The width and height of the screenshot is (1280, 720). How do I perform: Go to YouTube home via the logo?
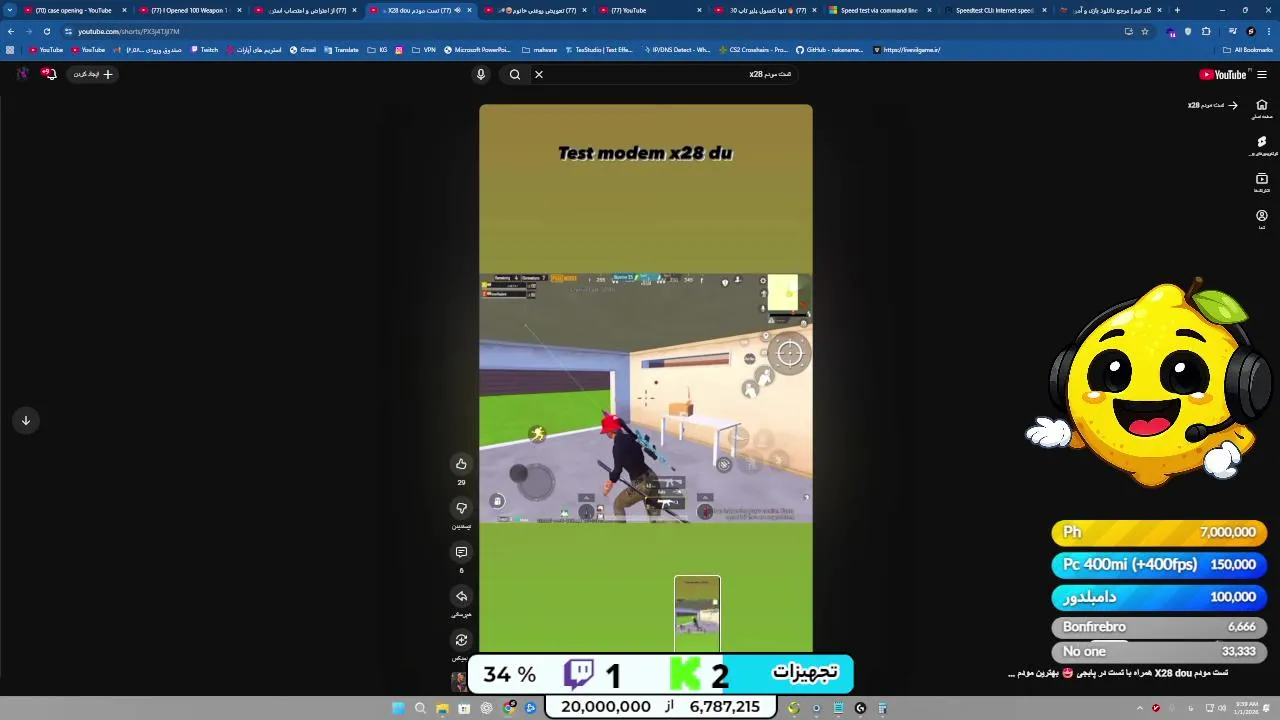pyautogui.click(x=1223, y=74)
